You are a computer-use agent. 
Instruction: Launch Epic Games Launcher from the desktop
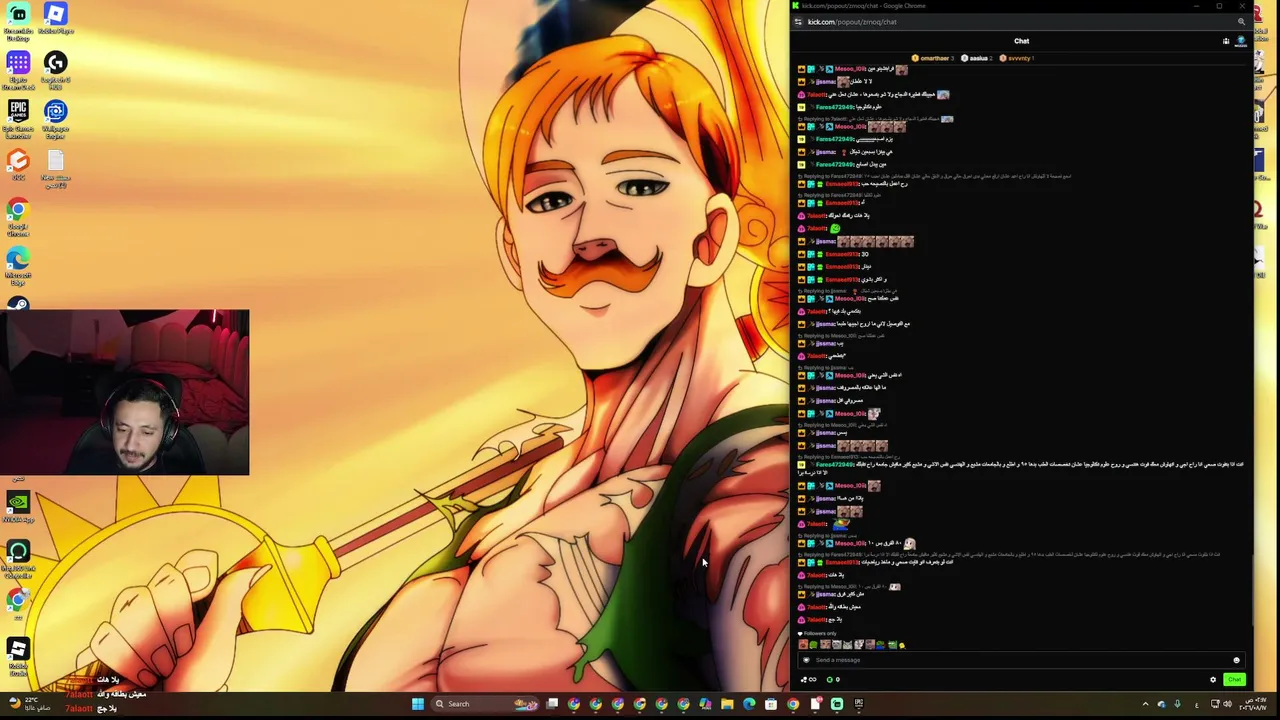(18, 118)
